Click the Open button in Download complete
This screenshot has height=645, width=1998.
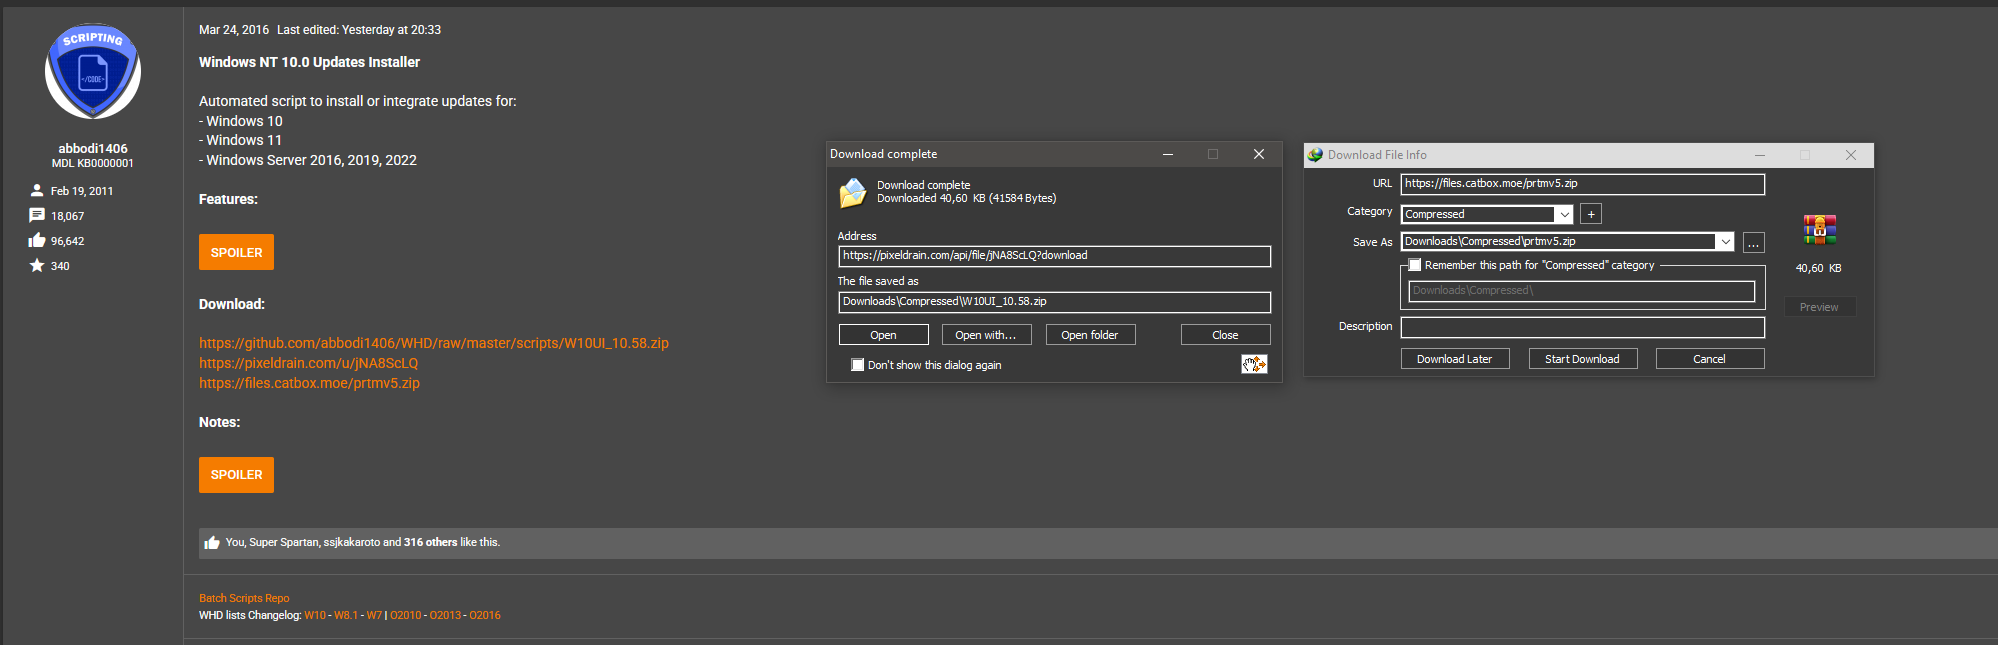(x=883, y=335)
